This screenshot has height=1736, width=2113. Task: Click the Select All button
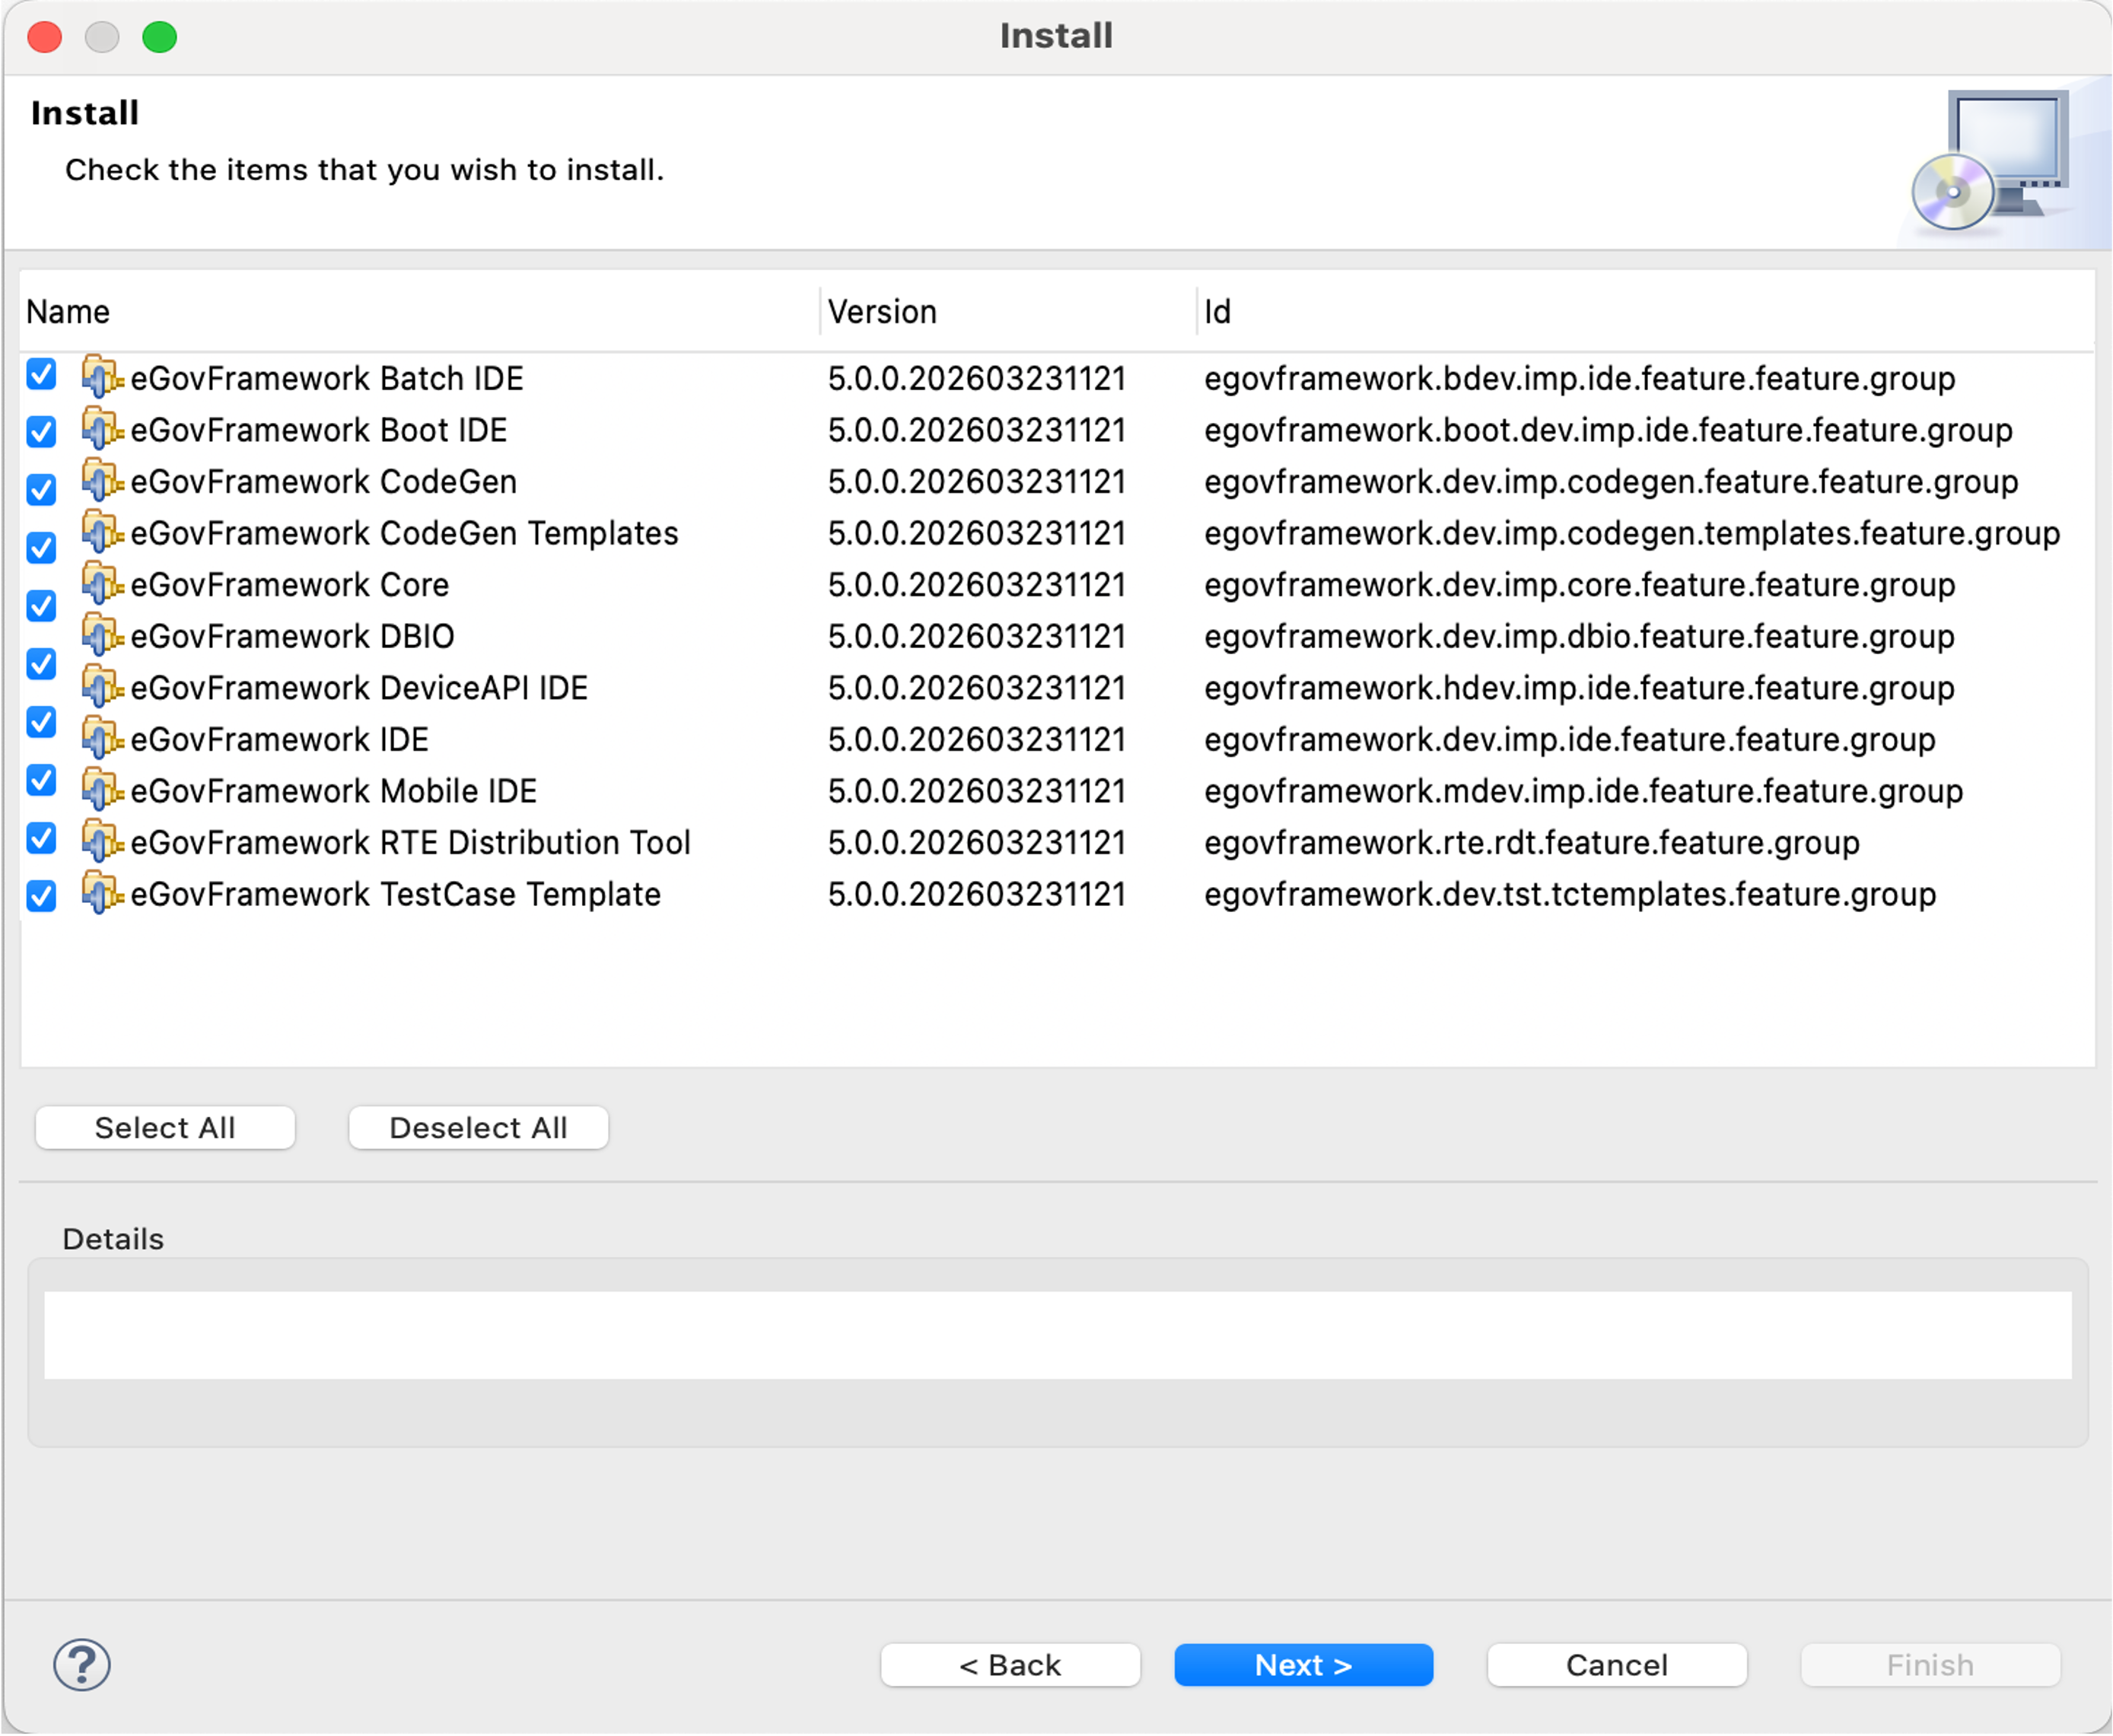tap(165, 1127)
